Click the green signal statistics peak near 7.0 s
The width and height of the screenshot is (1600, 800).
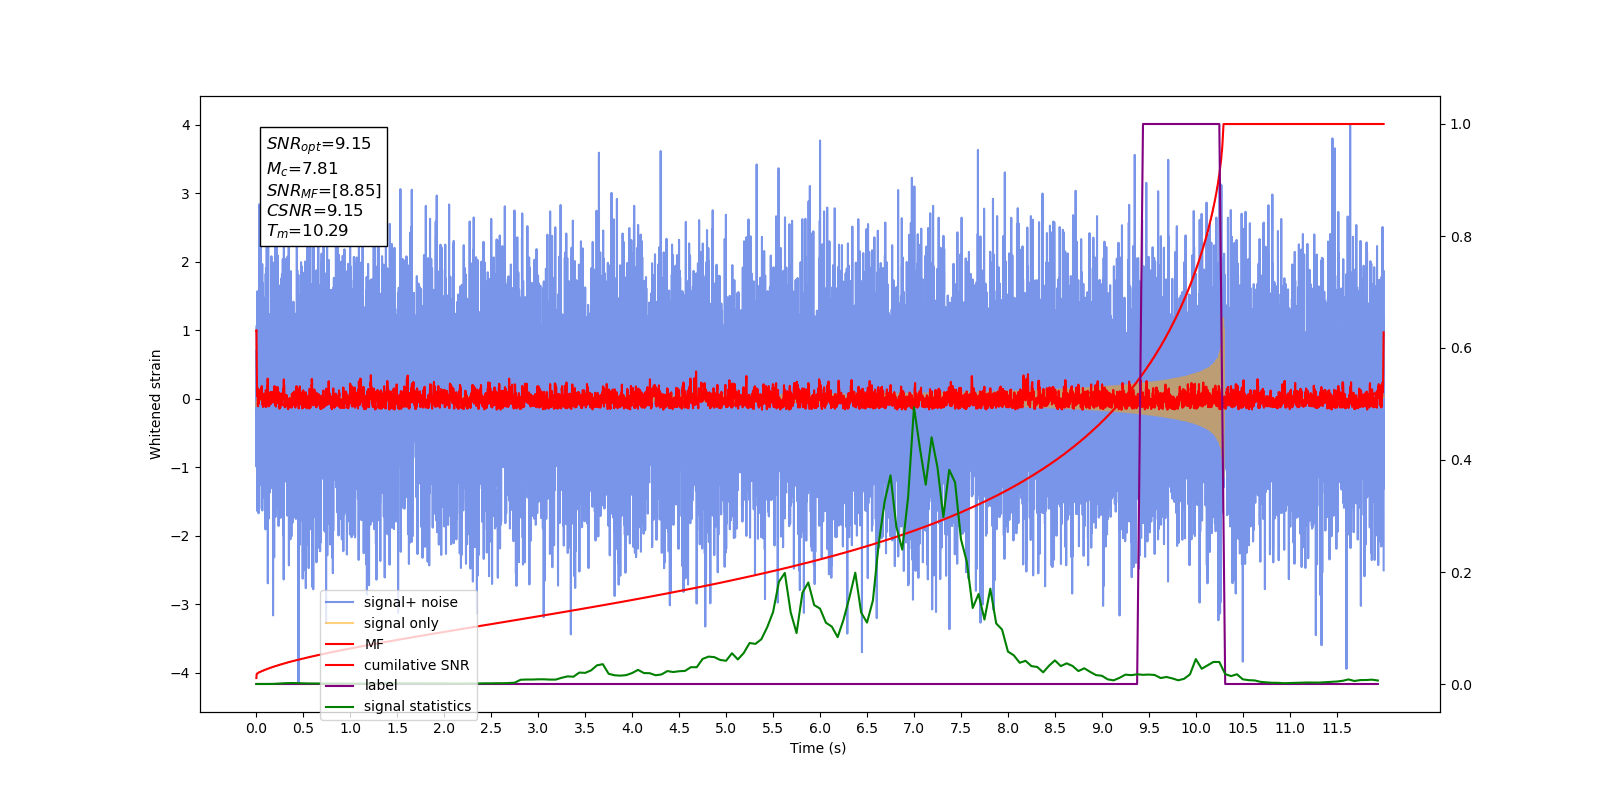click(x=914, y=410)
